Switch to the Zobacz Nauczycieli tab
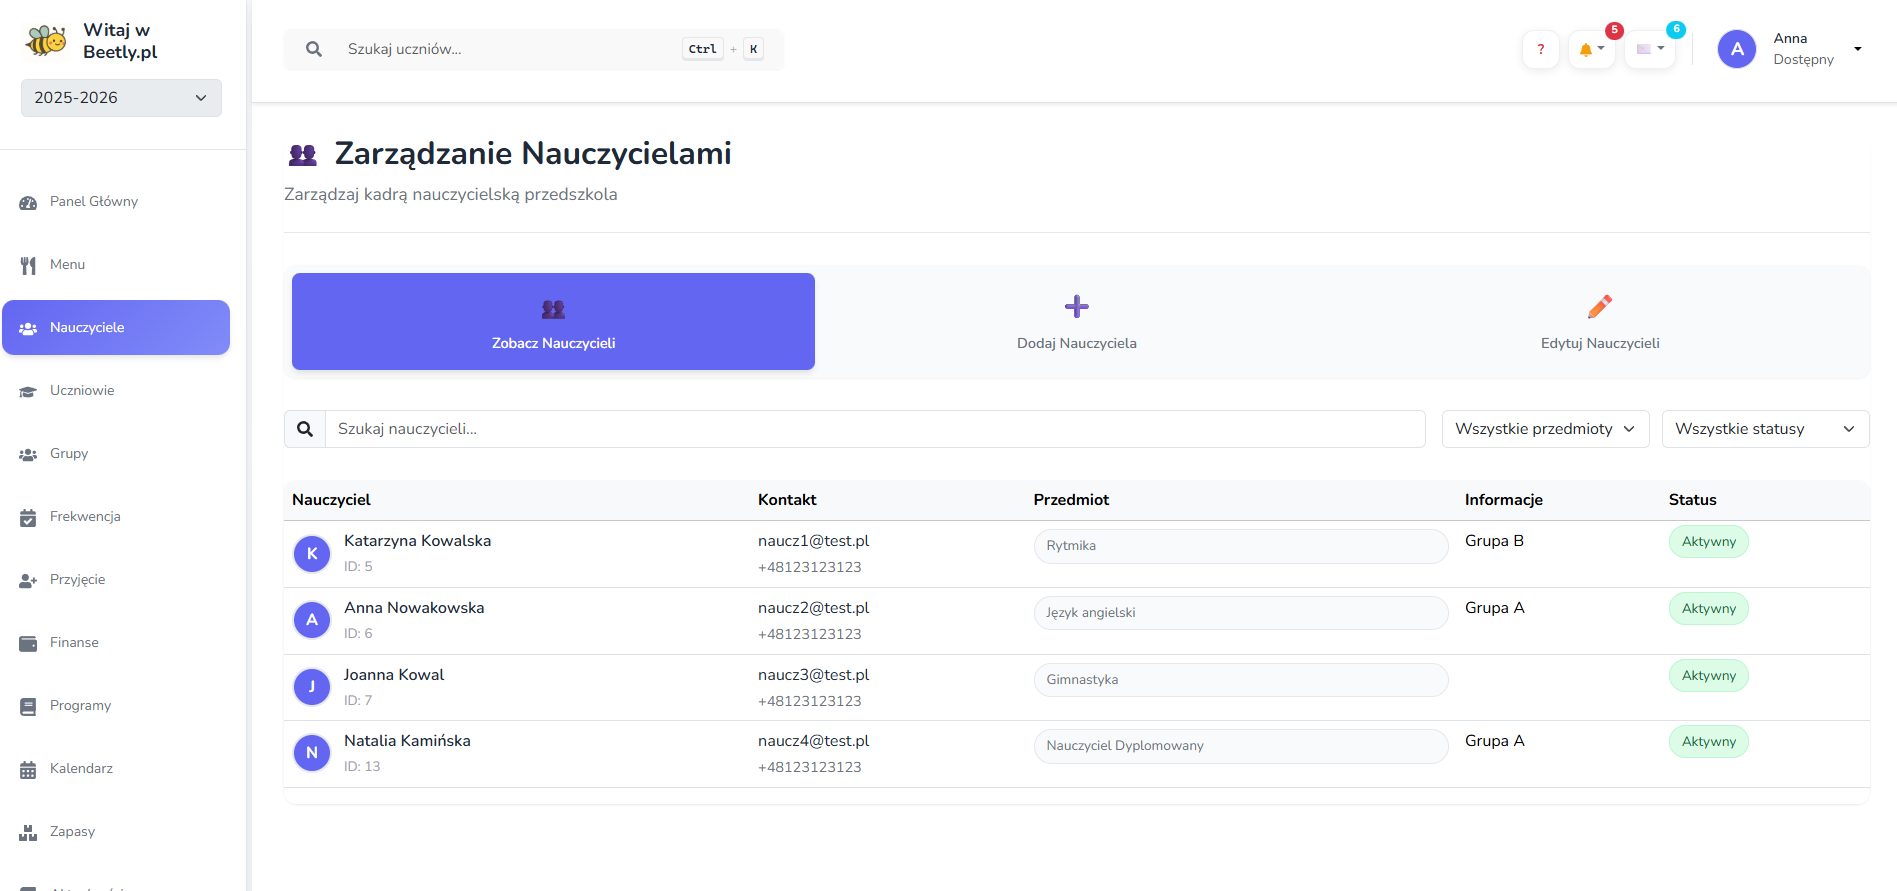Viewport: 1897px width, 891px height. tap(553, 321)
